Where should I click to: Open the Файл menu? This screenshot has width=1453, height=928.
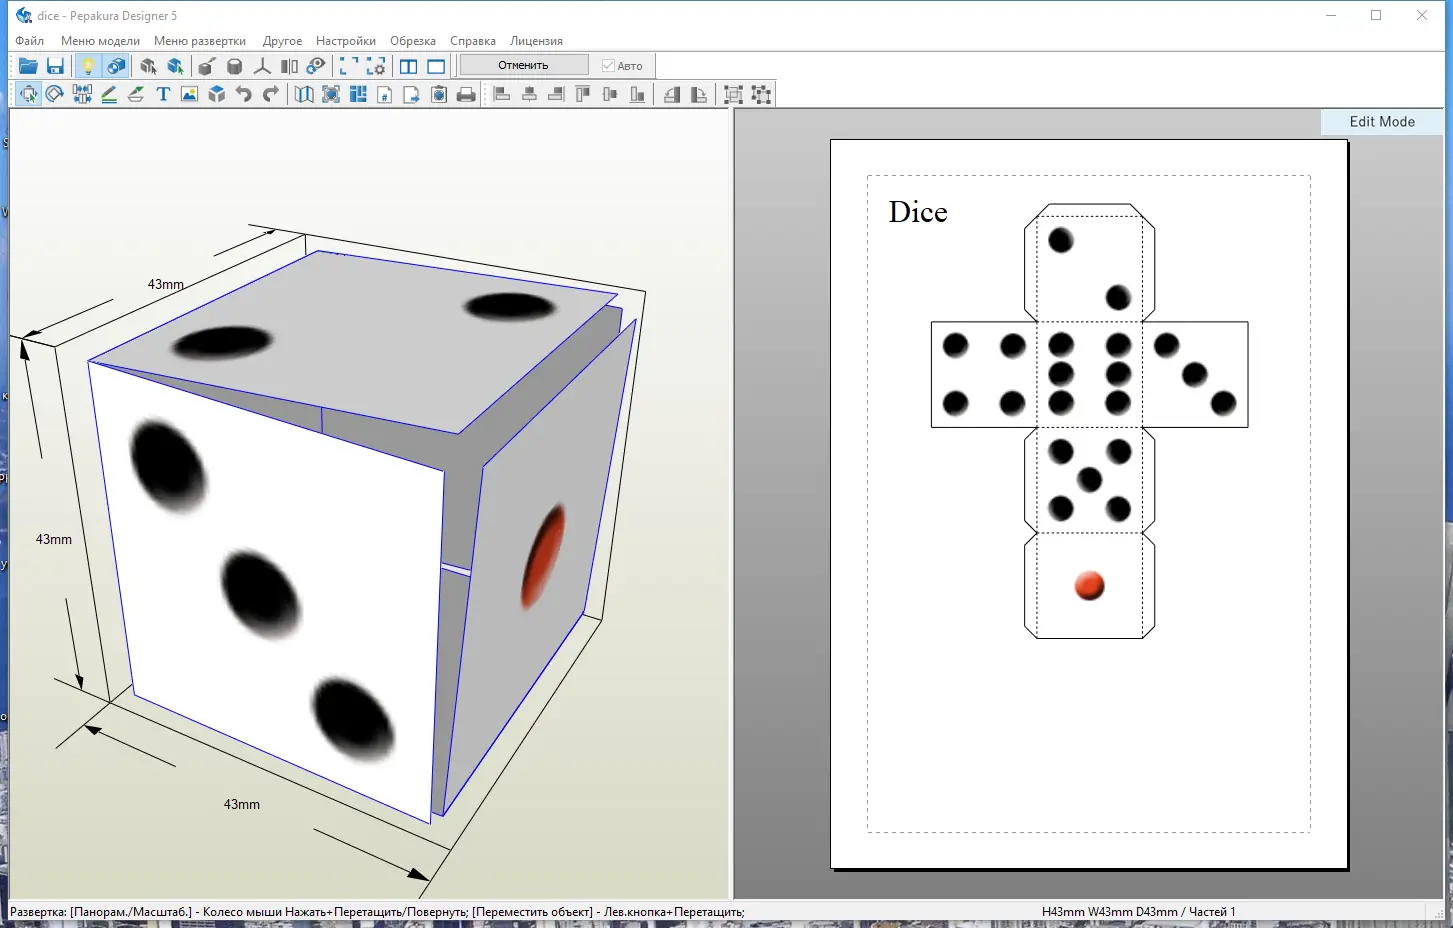[x=29, y=41]
